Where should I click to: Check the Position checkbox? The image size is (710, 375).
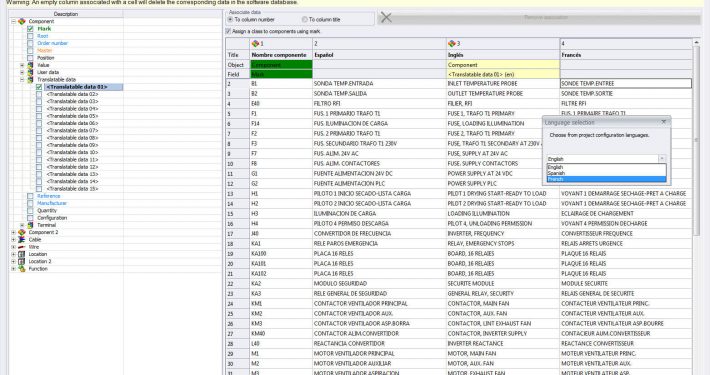pyautogui.click(x=30, y=58)
